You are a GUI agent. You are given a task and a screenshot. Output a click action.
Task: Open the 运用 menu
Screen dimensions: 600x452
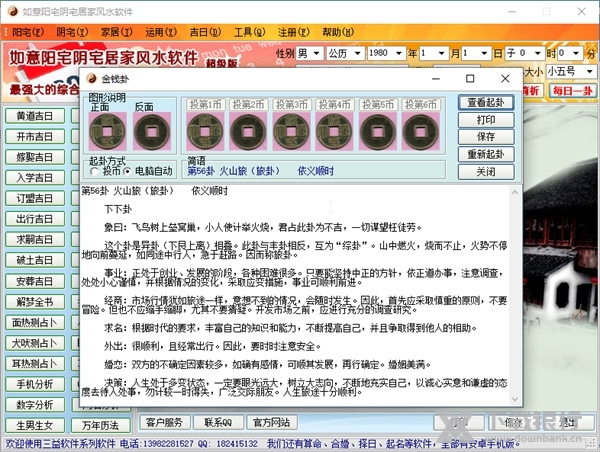point(161,32)
